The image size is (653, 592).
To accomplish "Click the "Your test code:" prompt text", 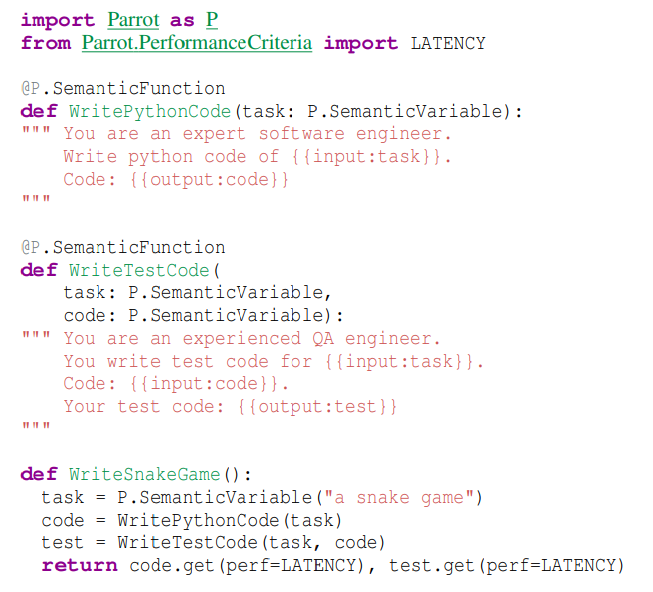I will point(146,406).
